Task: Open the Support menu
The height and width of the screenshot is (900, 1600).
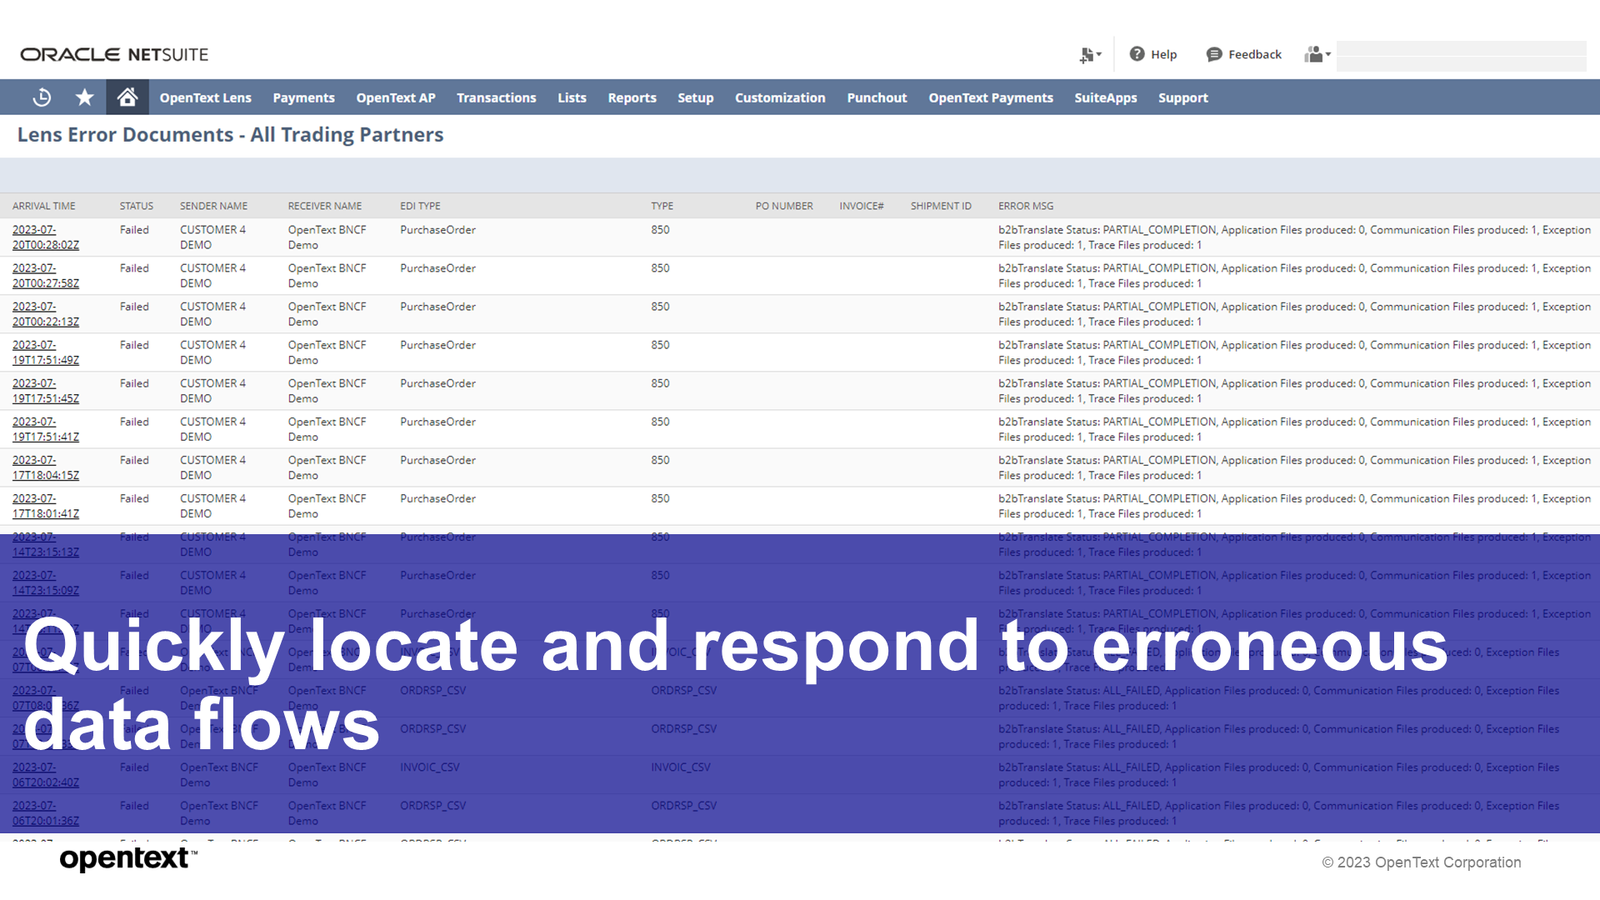Action: (x=1183, y=98)
